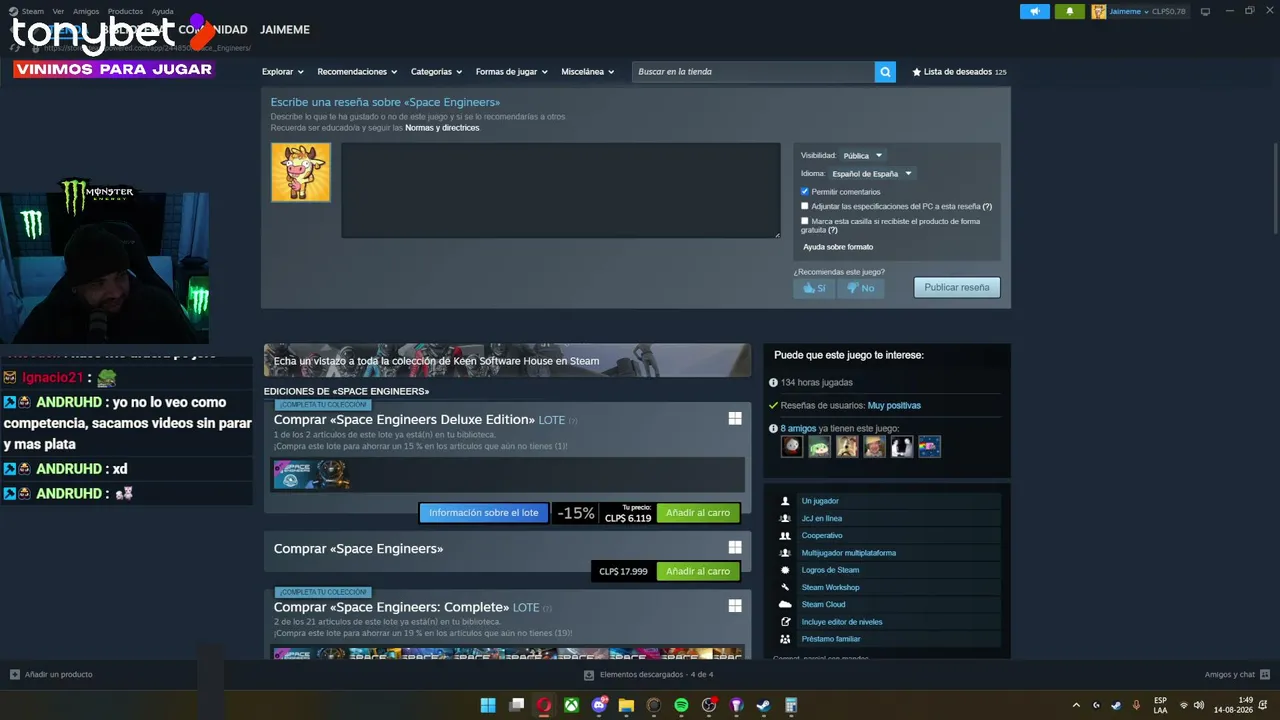The height and width of the screenshot is (720, 1280).
Task: Click the Windows icon on Deluxe Edition
Action: click(735, 419)
